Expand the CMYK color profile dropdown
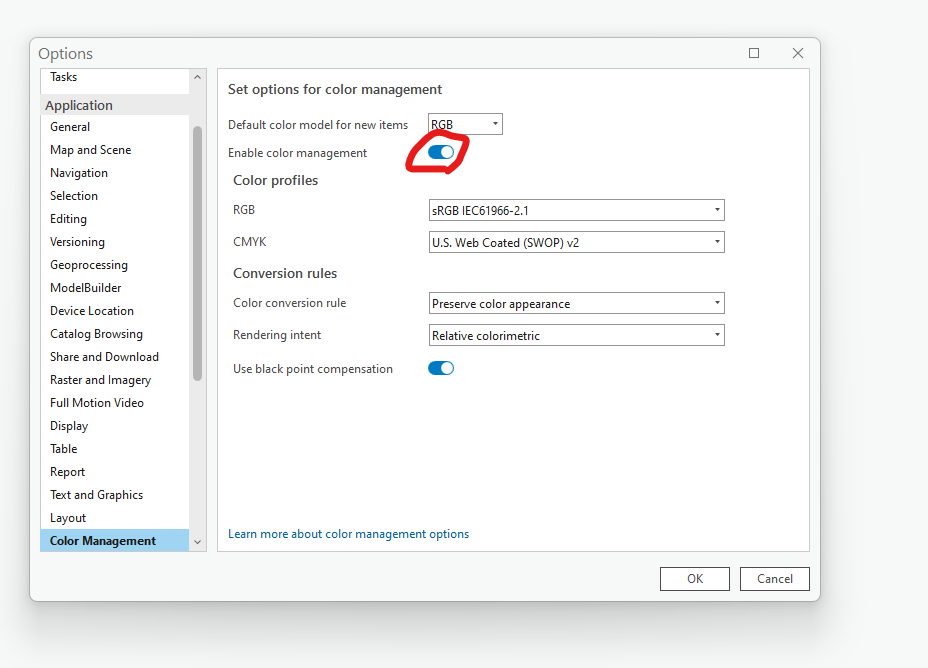 [576, 242]
